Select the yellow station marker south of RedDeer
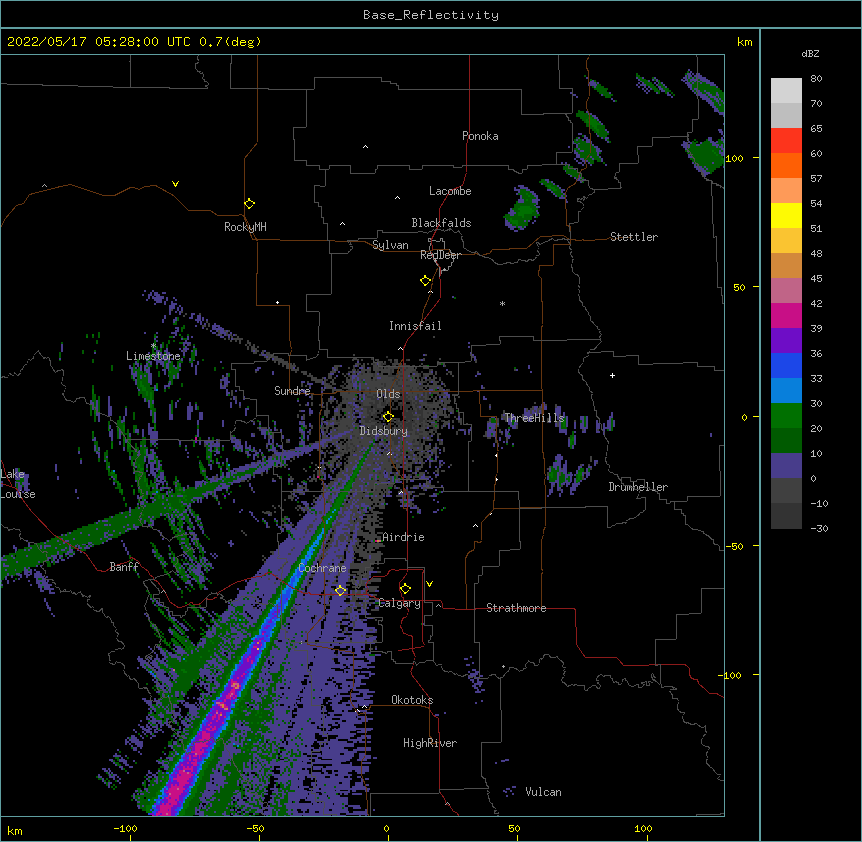Viewport: 862px width, 842px height. tap(425, 280)
